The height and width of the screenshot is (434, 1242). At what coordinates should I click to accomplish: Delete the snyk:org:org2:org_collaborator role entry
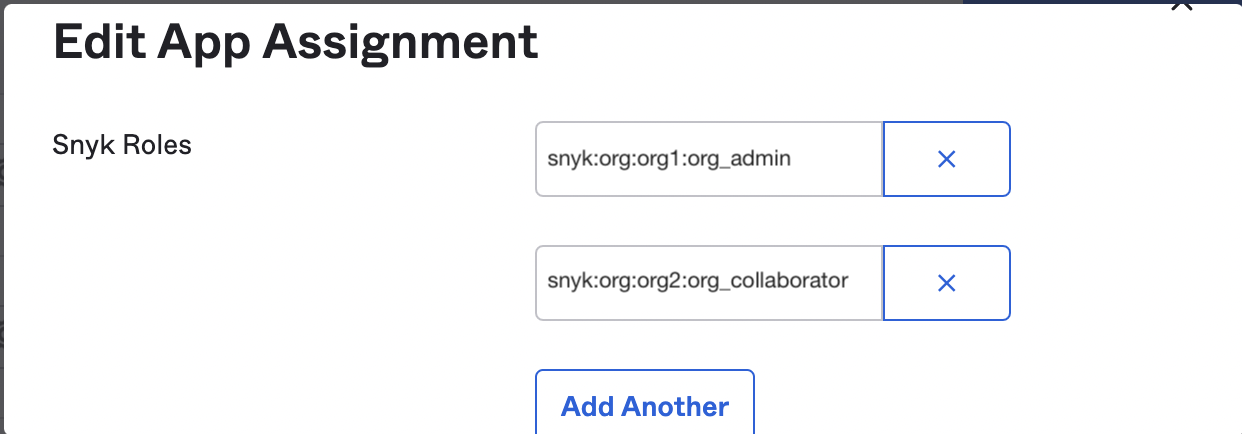[946, 283]
